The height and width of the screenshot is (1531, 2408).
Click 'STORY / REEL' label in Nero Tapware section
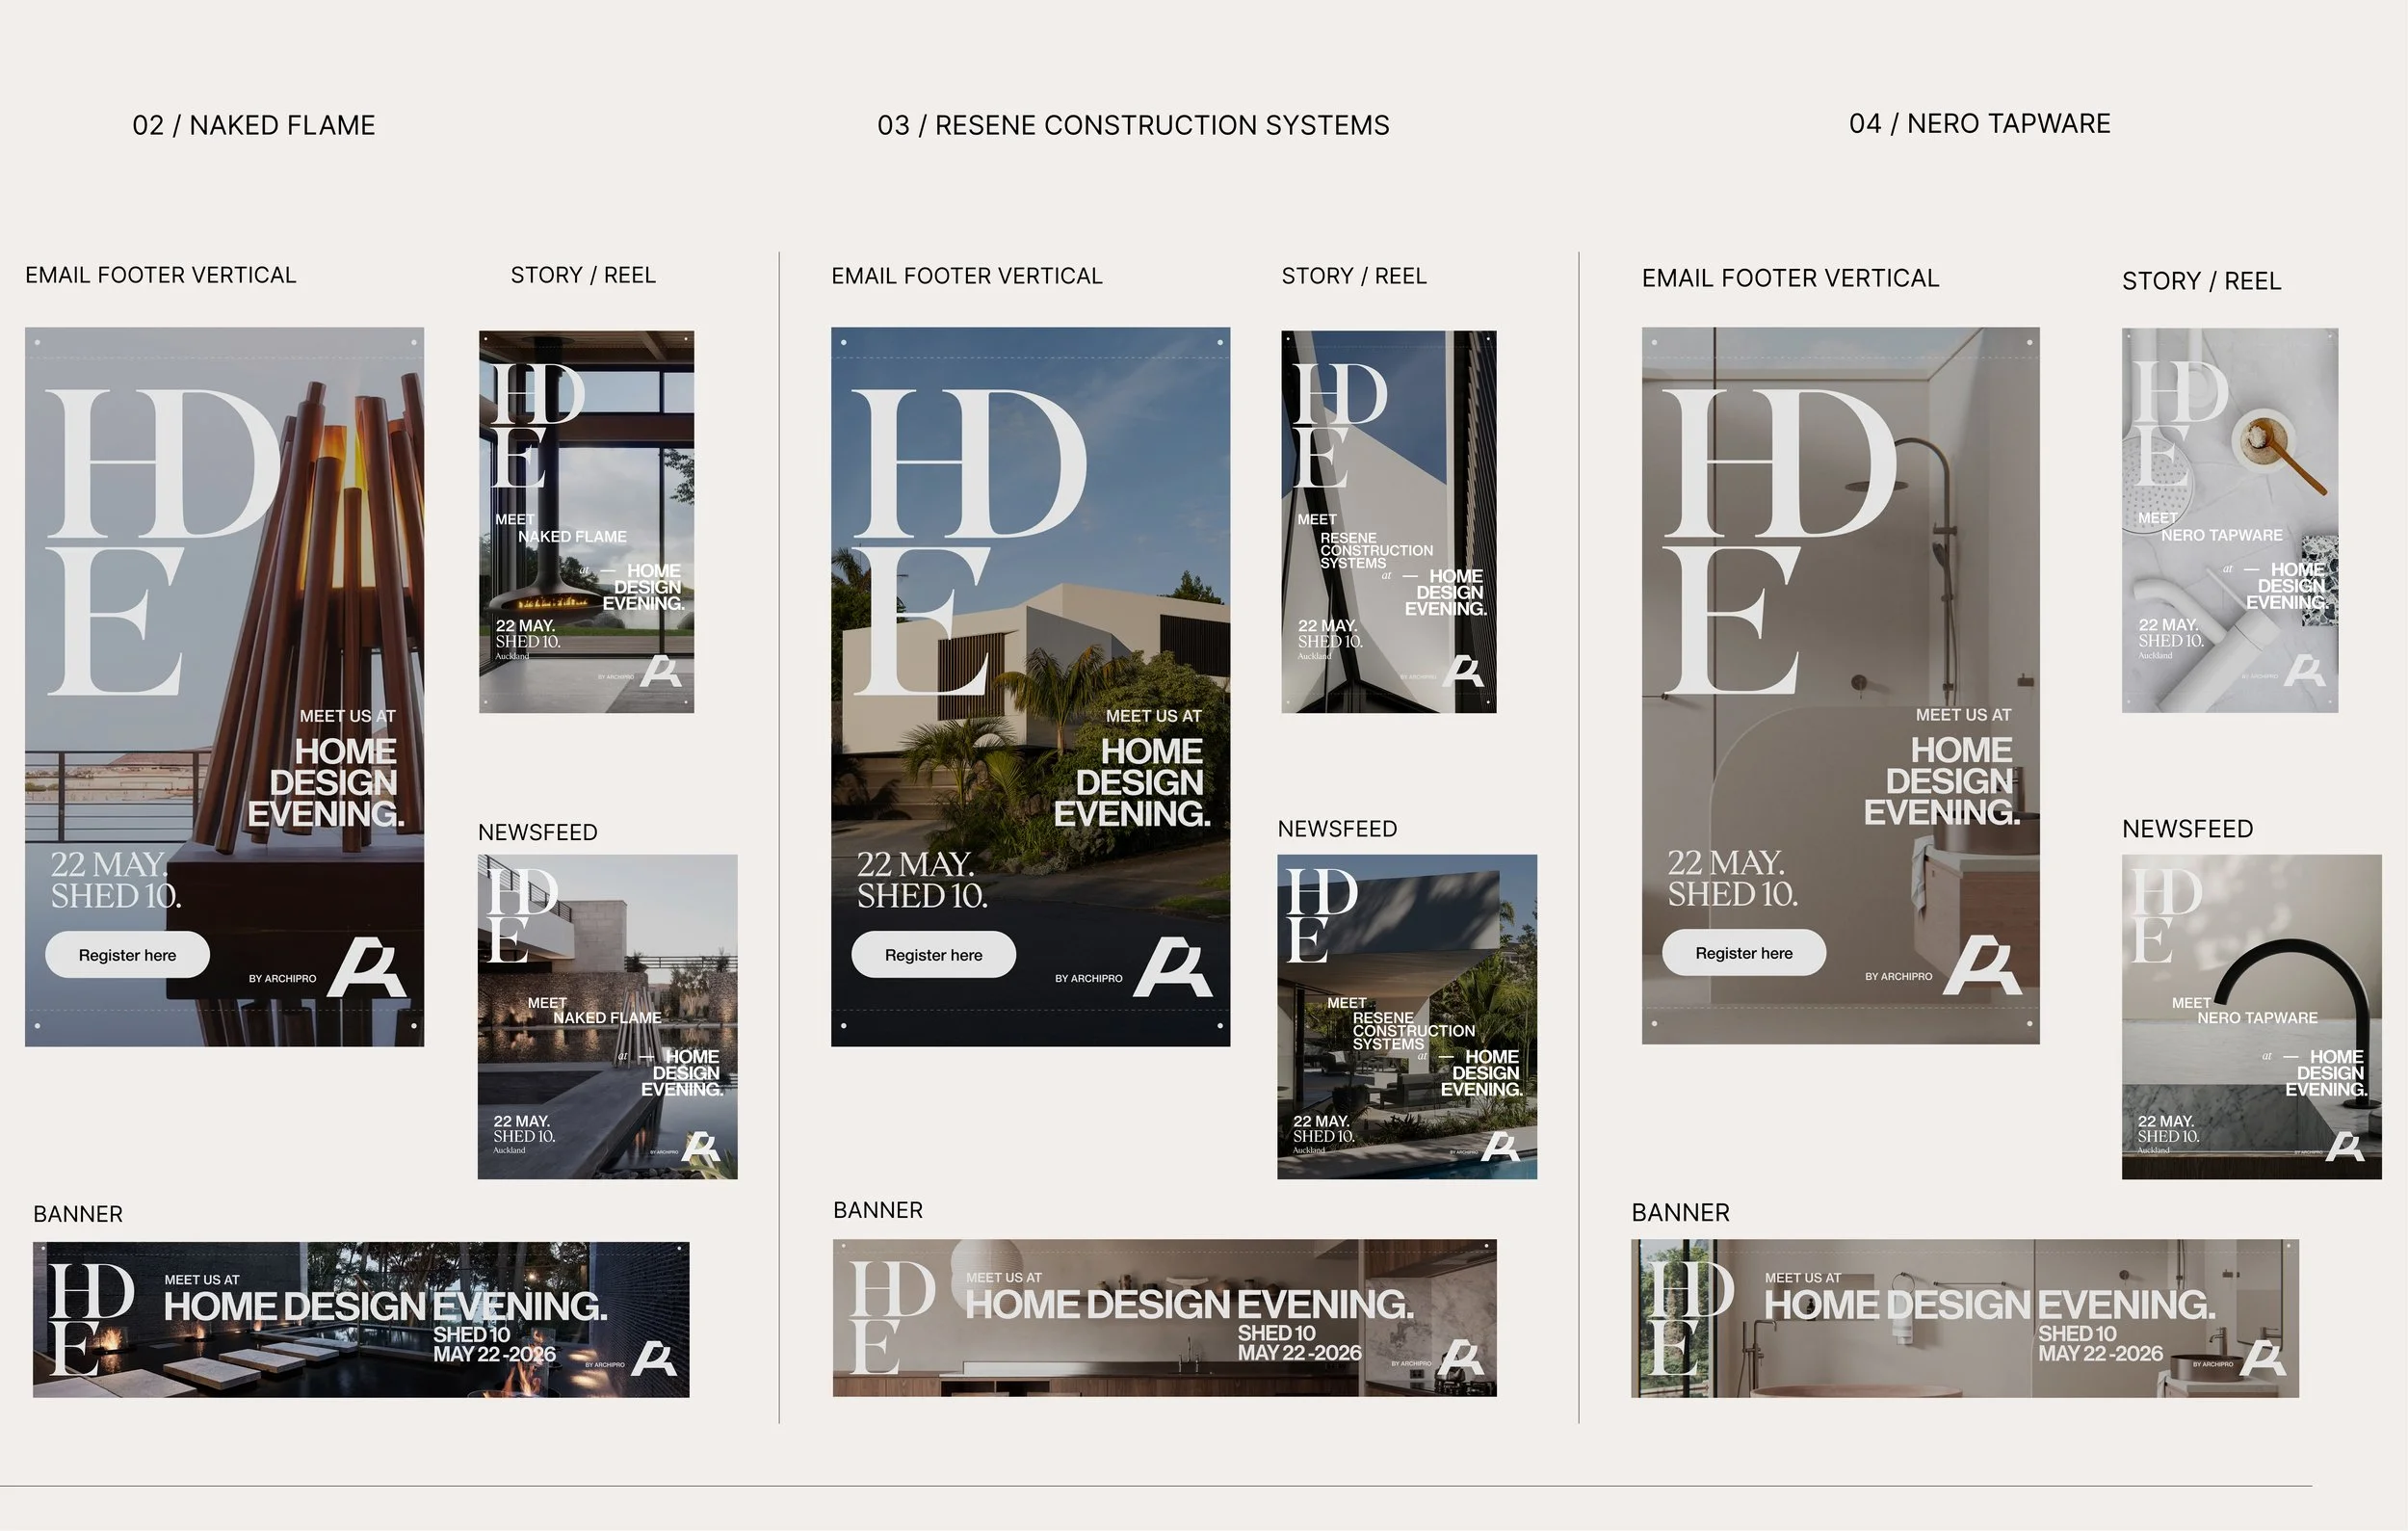2202,281
